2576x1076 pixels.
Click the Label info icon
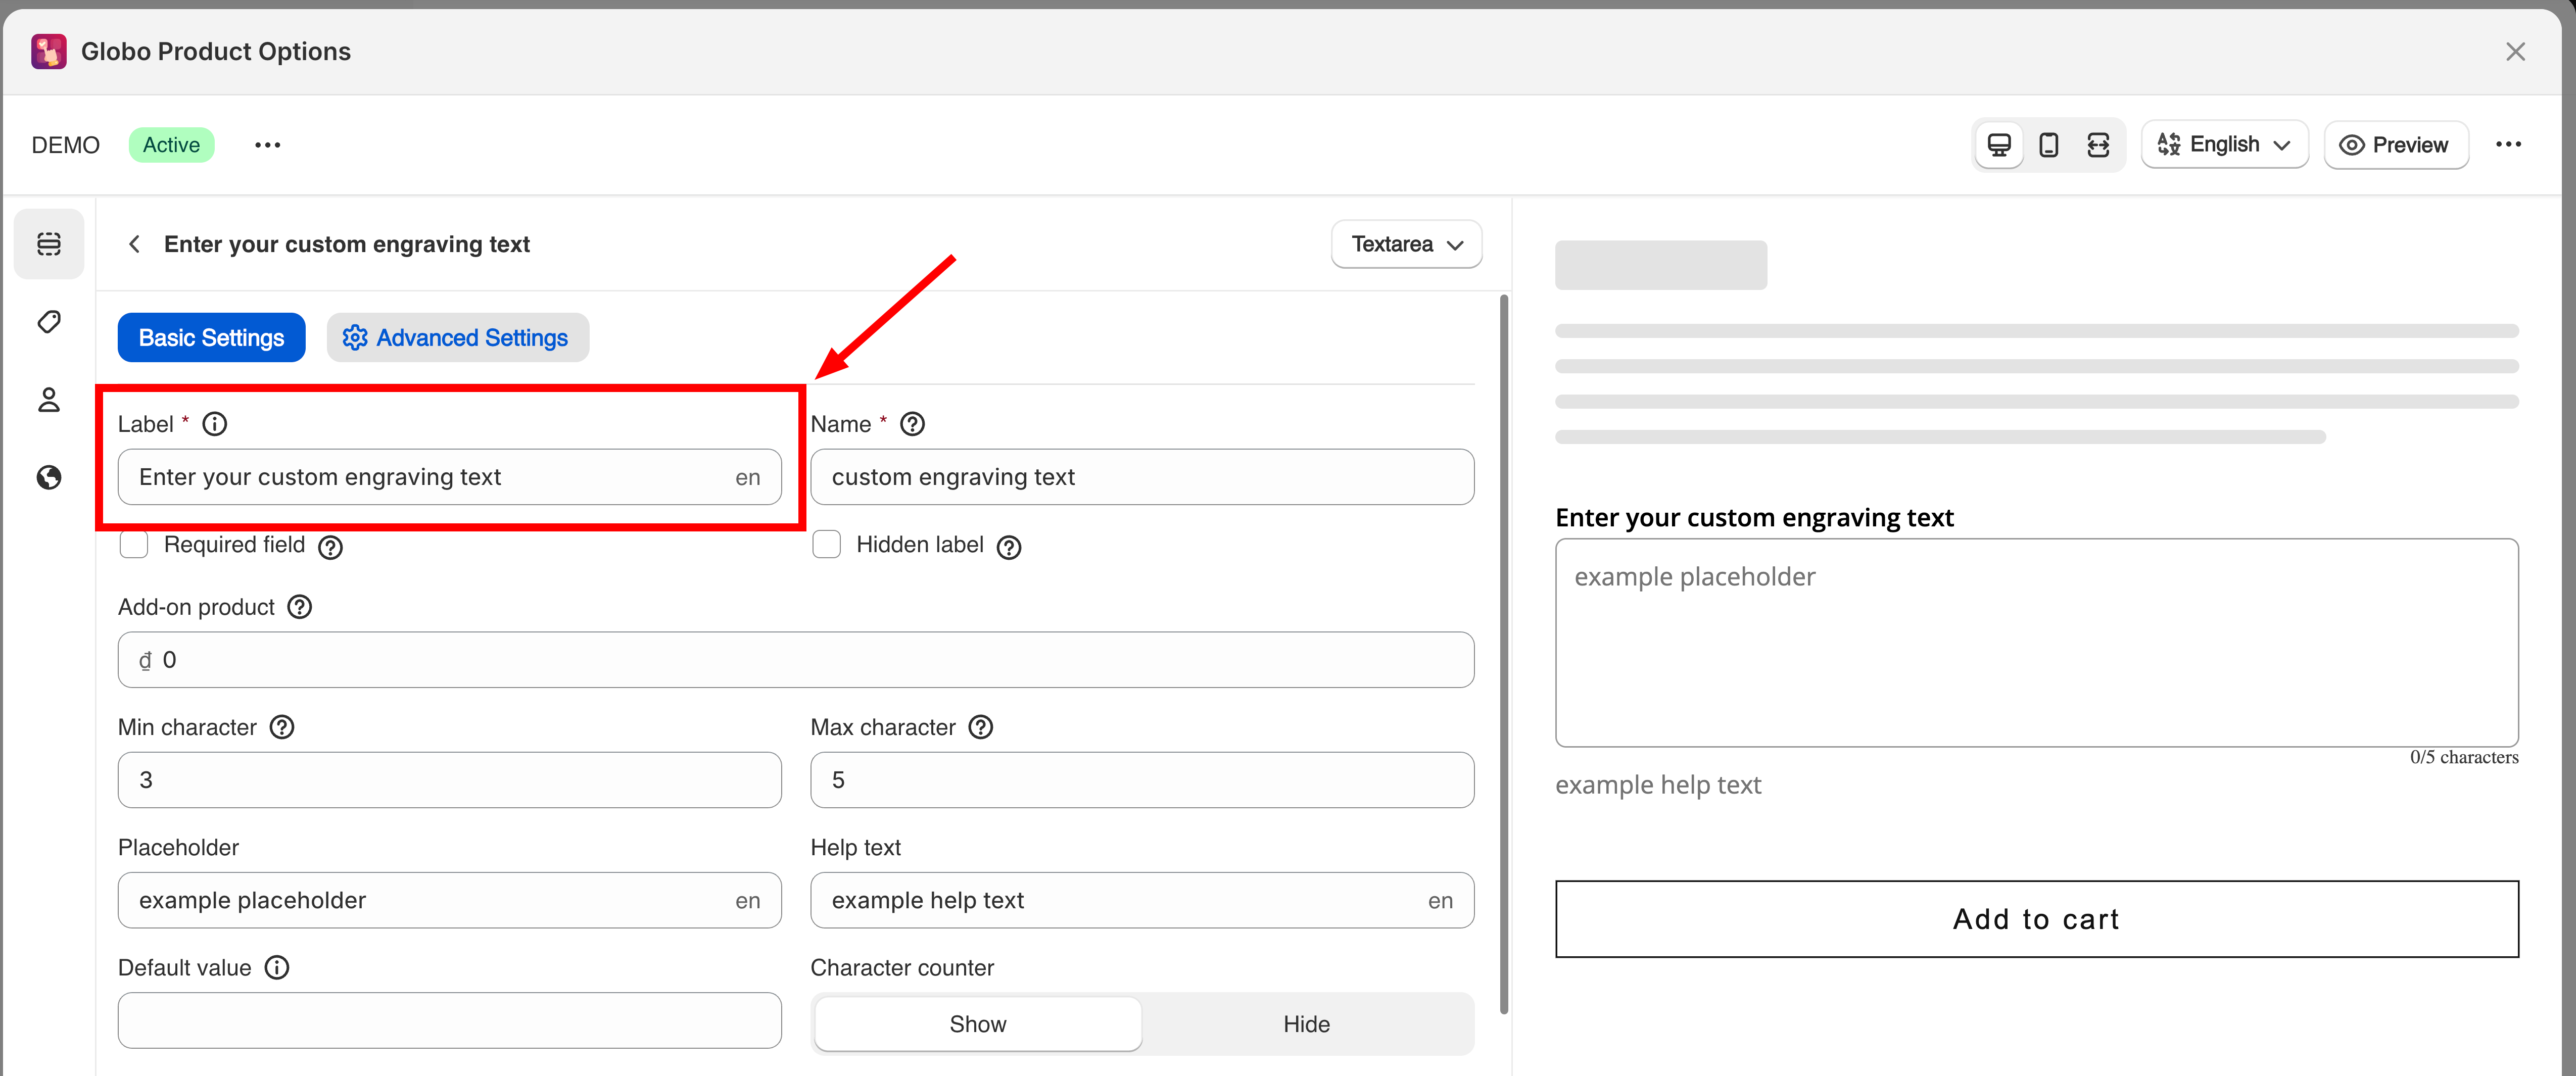tap(215, 424)
